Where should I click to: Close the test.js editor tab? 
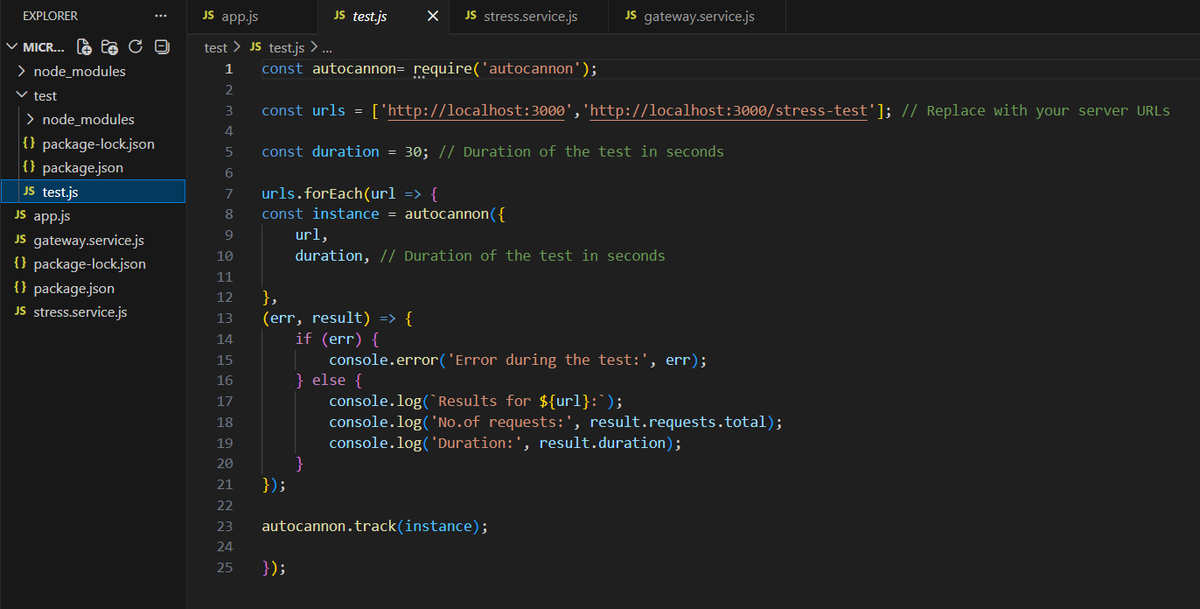tap(433, 16)
